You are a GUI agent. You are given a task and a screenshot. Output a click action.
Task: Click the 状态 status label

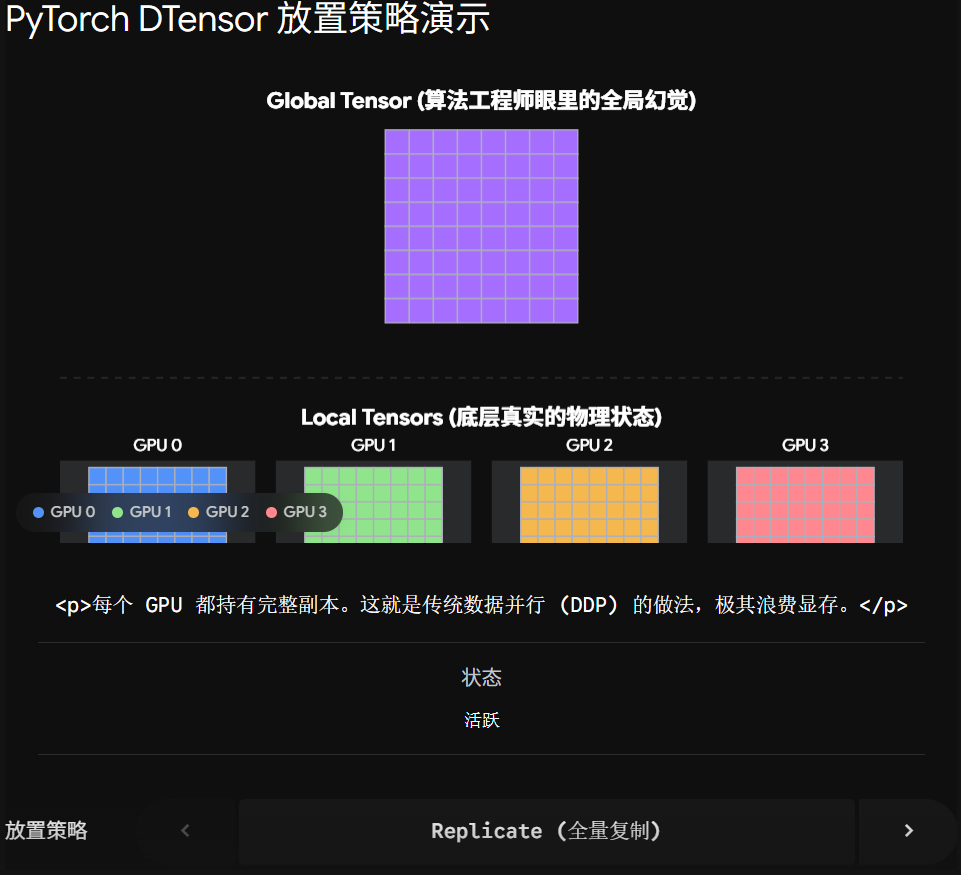481,678
